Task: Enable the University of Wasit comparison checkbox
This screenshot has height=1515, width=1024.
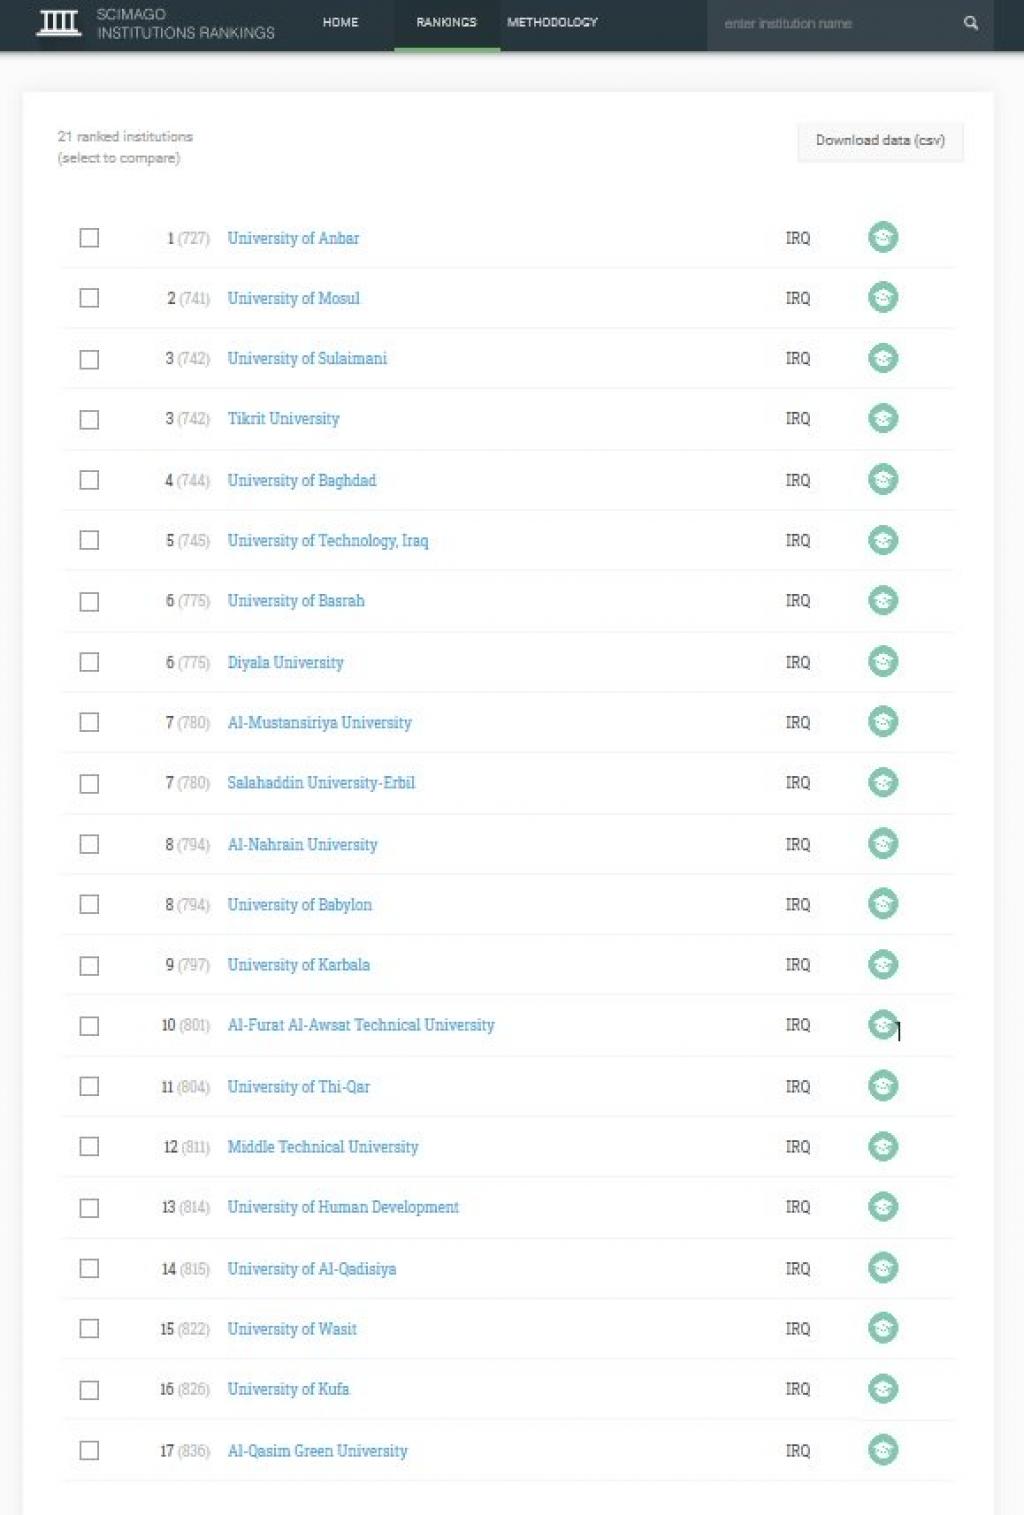Action: pyautogui.click(x=89, y=1328)
